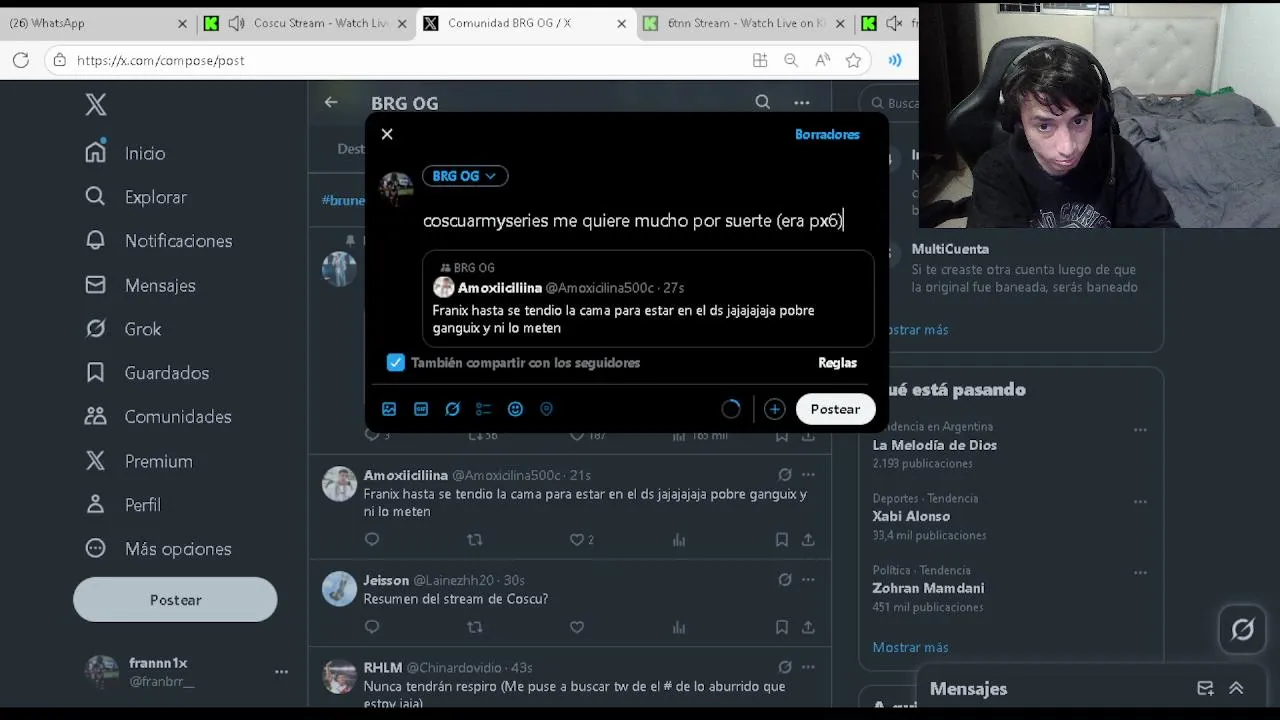Reload the page in browser

click(21, 60)
